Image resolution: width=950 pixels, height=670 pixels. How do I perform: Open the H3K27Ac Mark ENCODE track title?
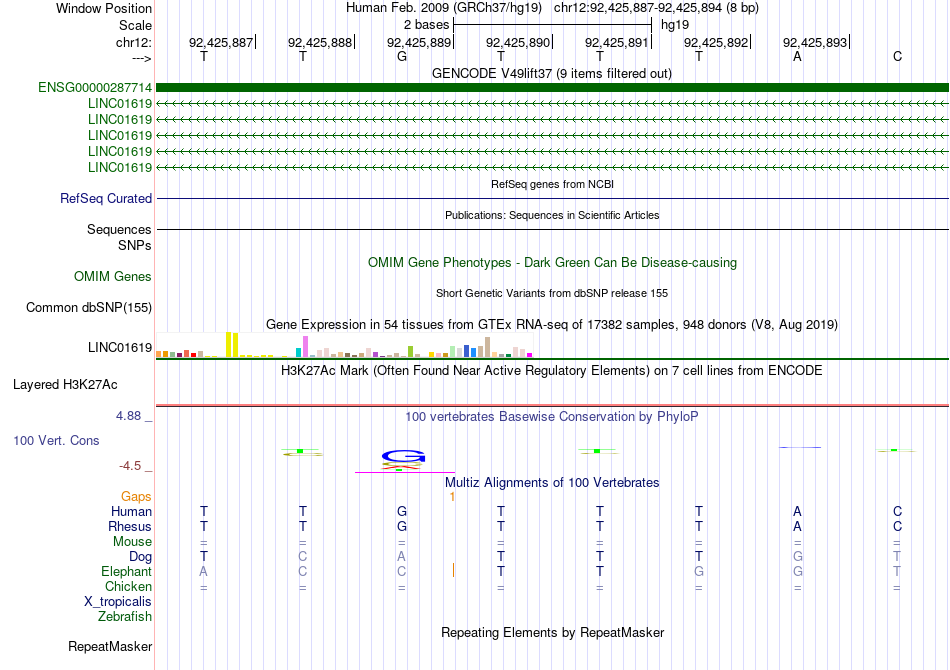point(552,370)
